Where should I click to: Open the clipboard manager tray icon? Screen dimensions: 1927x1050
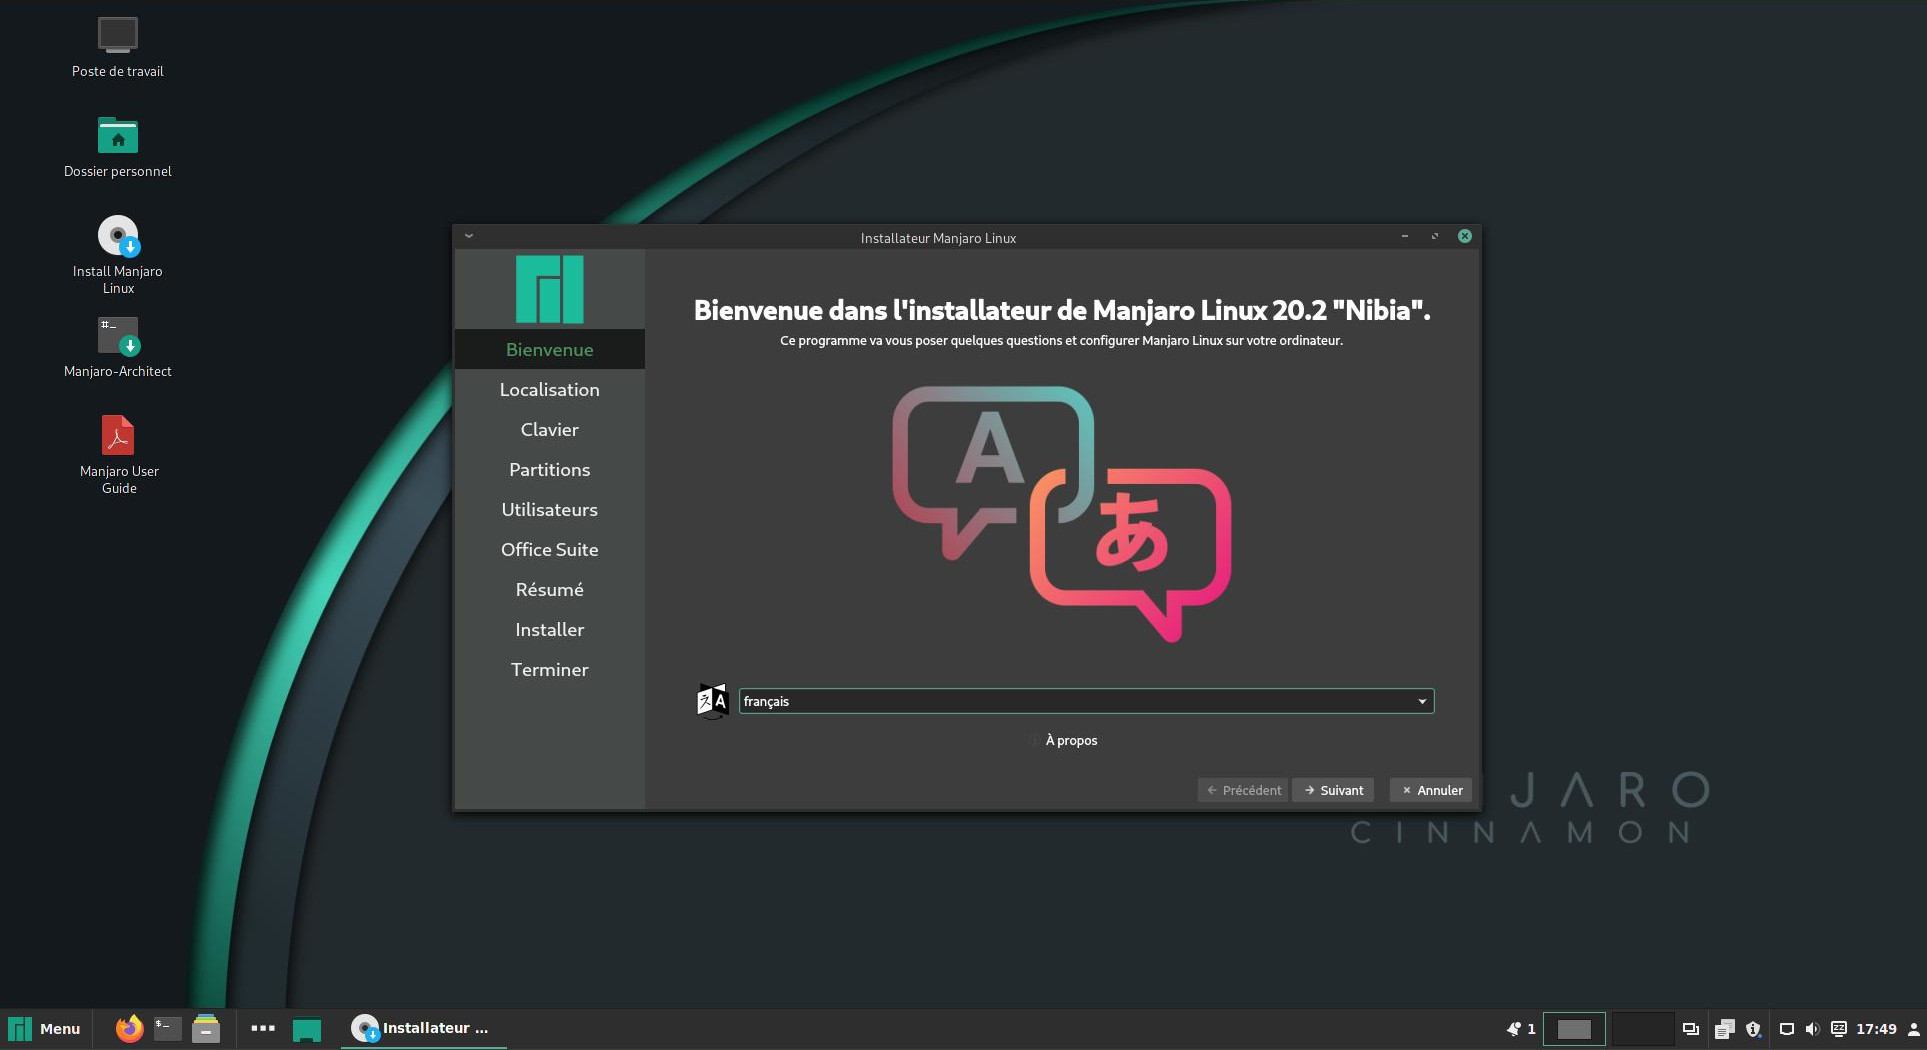[x=1725, y=1029]
